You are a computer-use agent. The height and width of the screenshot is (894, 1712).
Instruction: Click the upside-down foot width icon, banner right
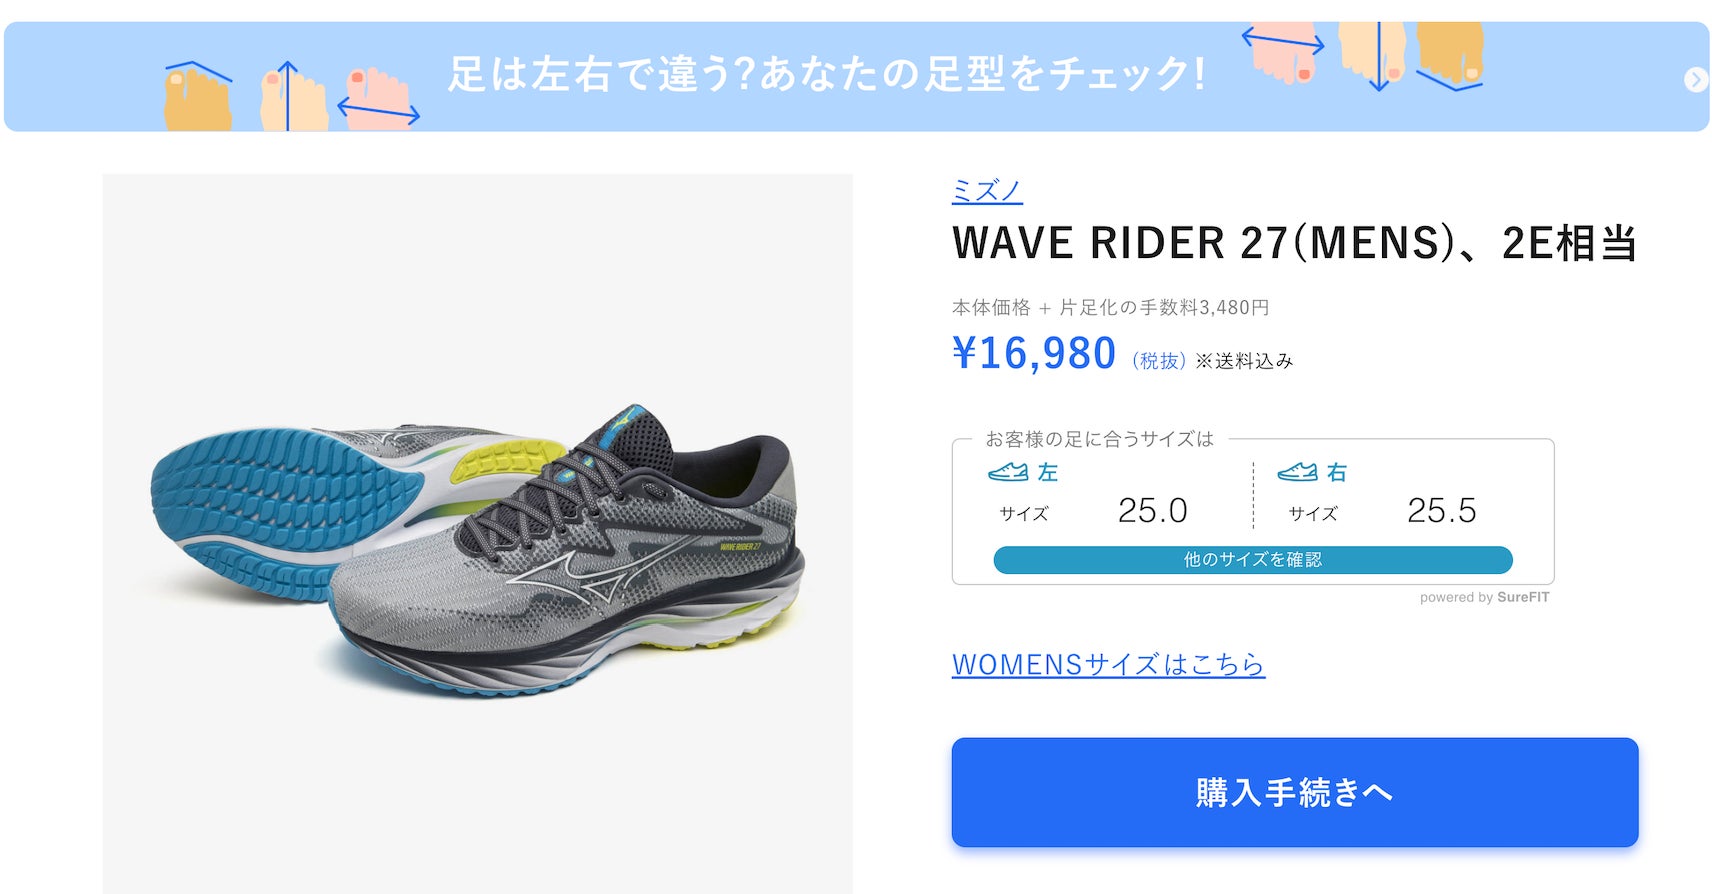click(1283, 52)
